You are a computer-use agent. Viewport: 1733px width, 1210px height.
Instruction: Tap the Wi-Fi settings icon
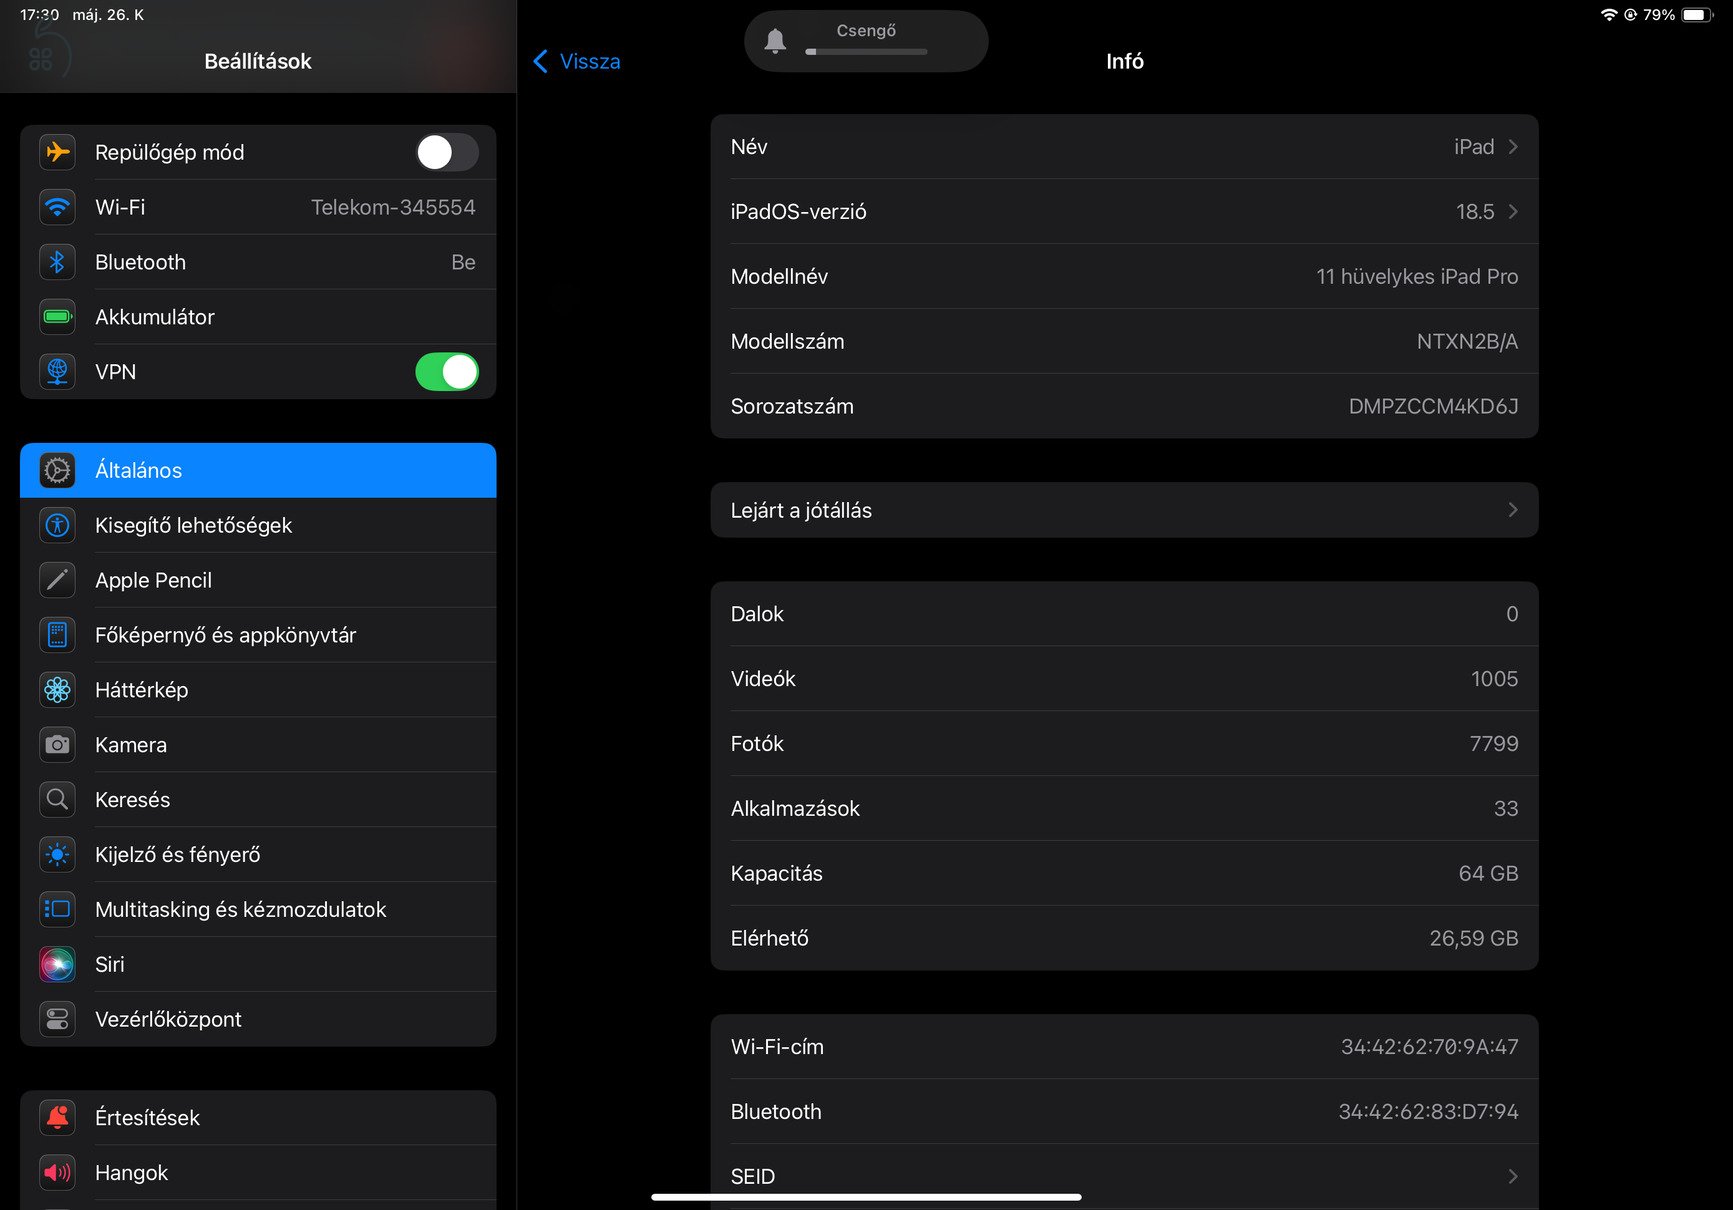pos(58,207)
